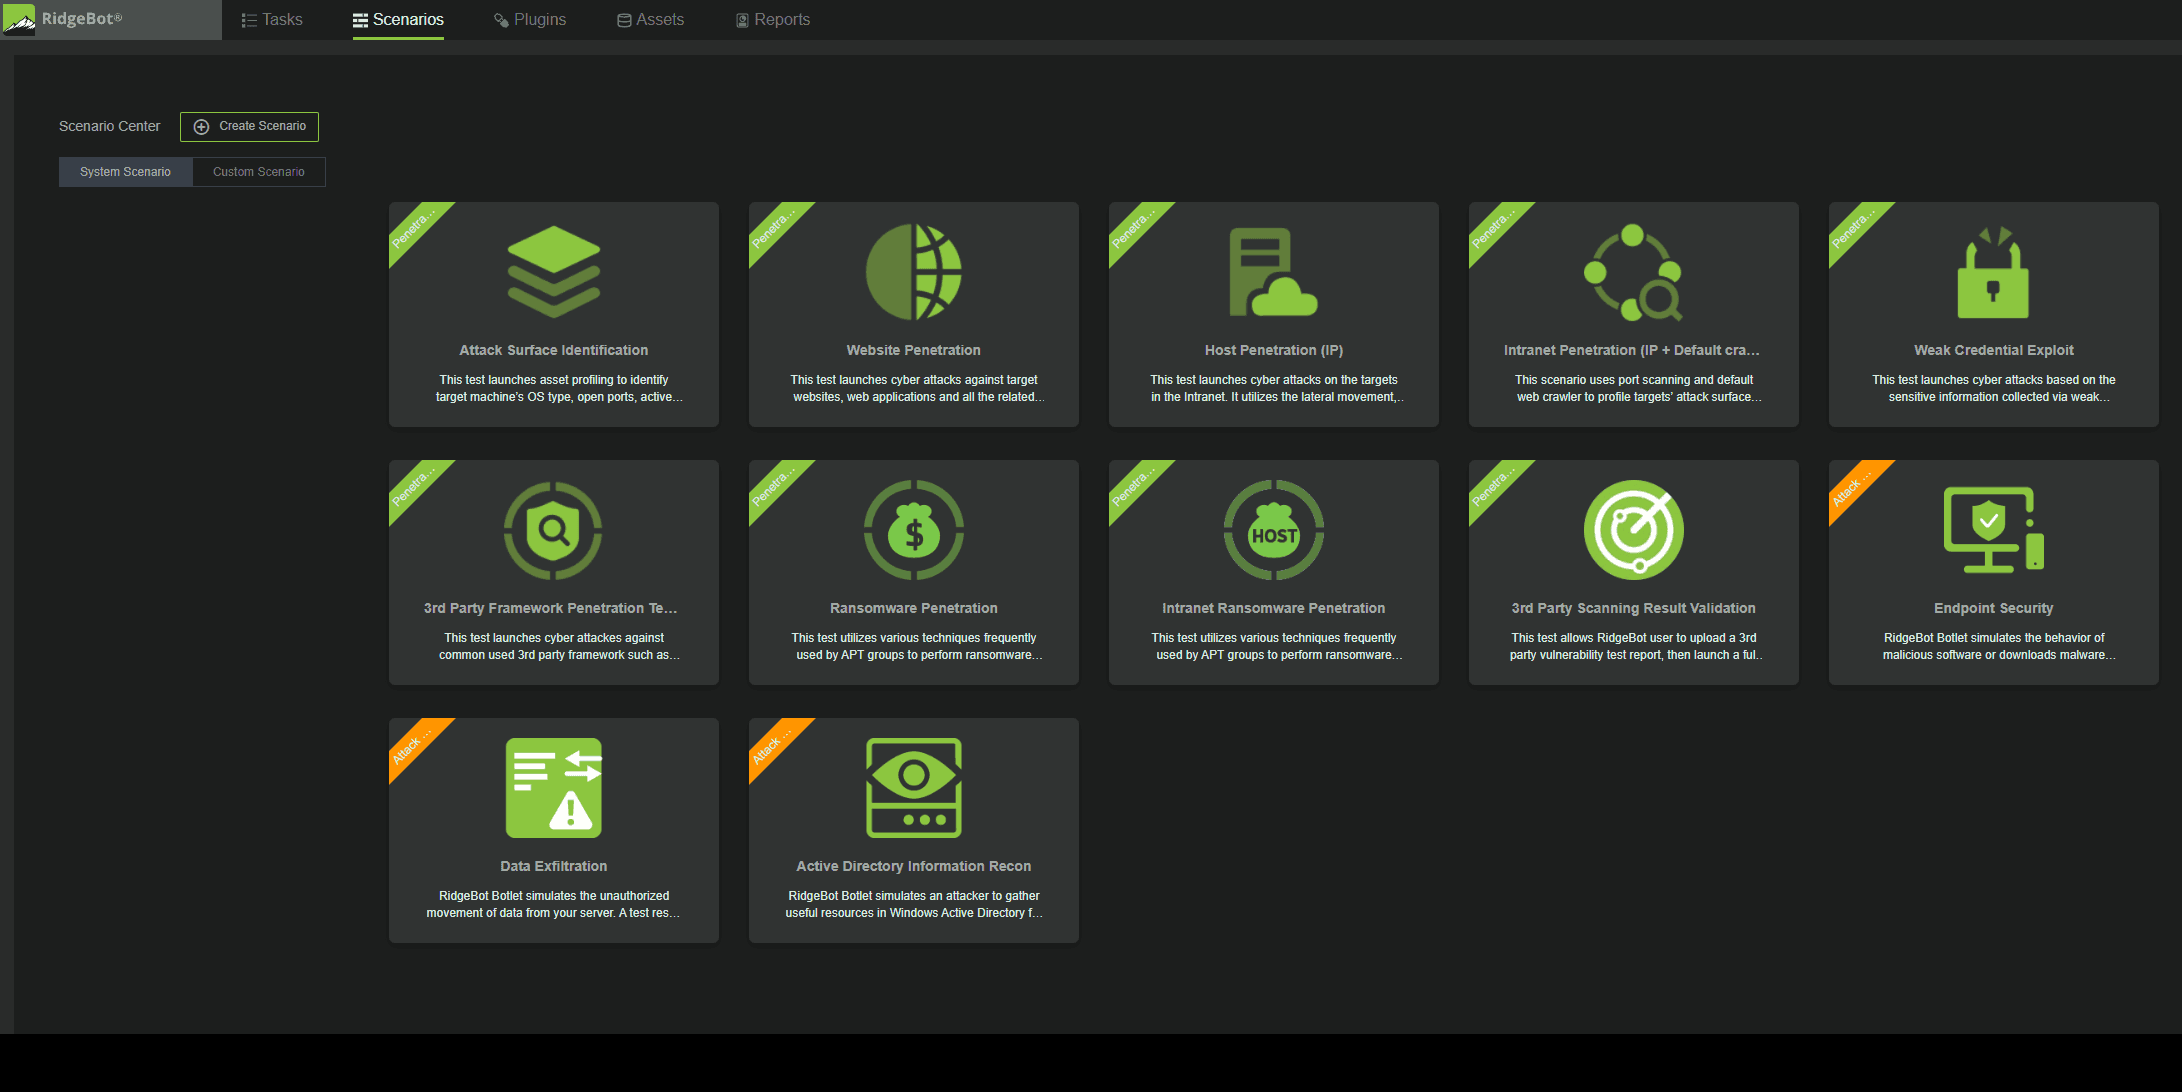The height and width of the screenshot is (1092, 2182).
Task: Click description 'RidgeBot Botlet simulates the unauthorized'
Action: [554, 896]
